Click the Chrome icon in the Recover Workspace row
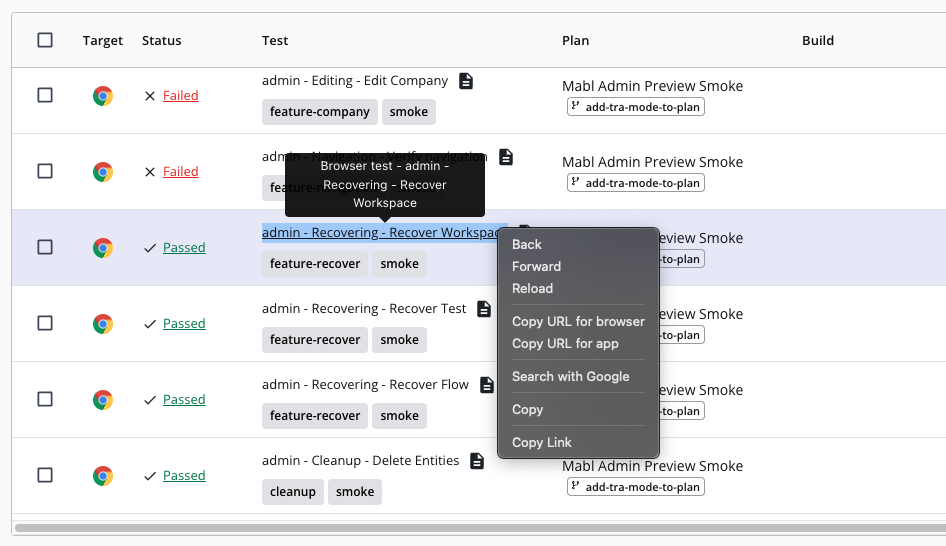Image resolution: width=946 pixels, height=546 pixels. (x=103, y=248)
